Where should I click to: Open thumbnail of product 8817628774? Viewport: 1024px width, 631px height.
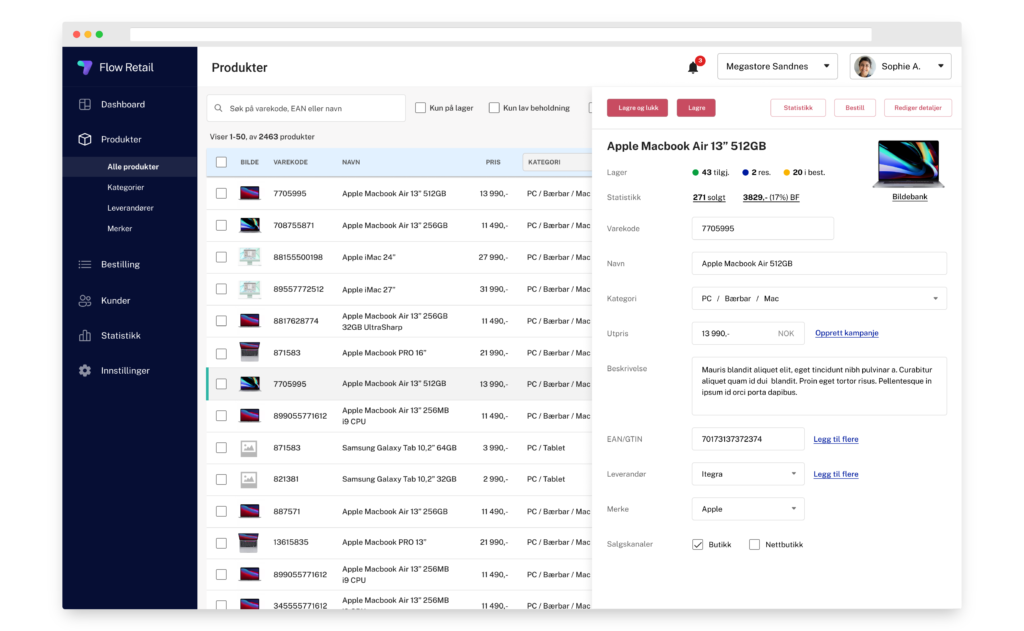point(249,321)
